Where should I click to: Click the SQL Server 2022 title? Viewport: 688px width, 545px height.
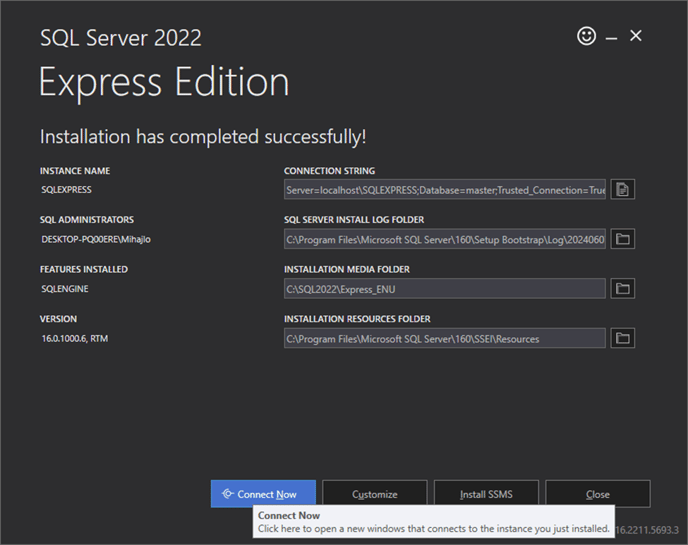pyautogui.click(x=121, y=38)
